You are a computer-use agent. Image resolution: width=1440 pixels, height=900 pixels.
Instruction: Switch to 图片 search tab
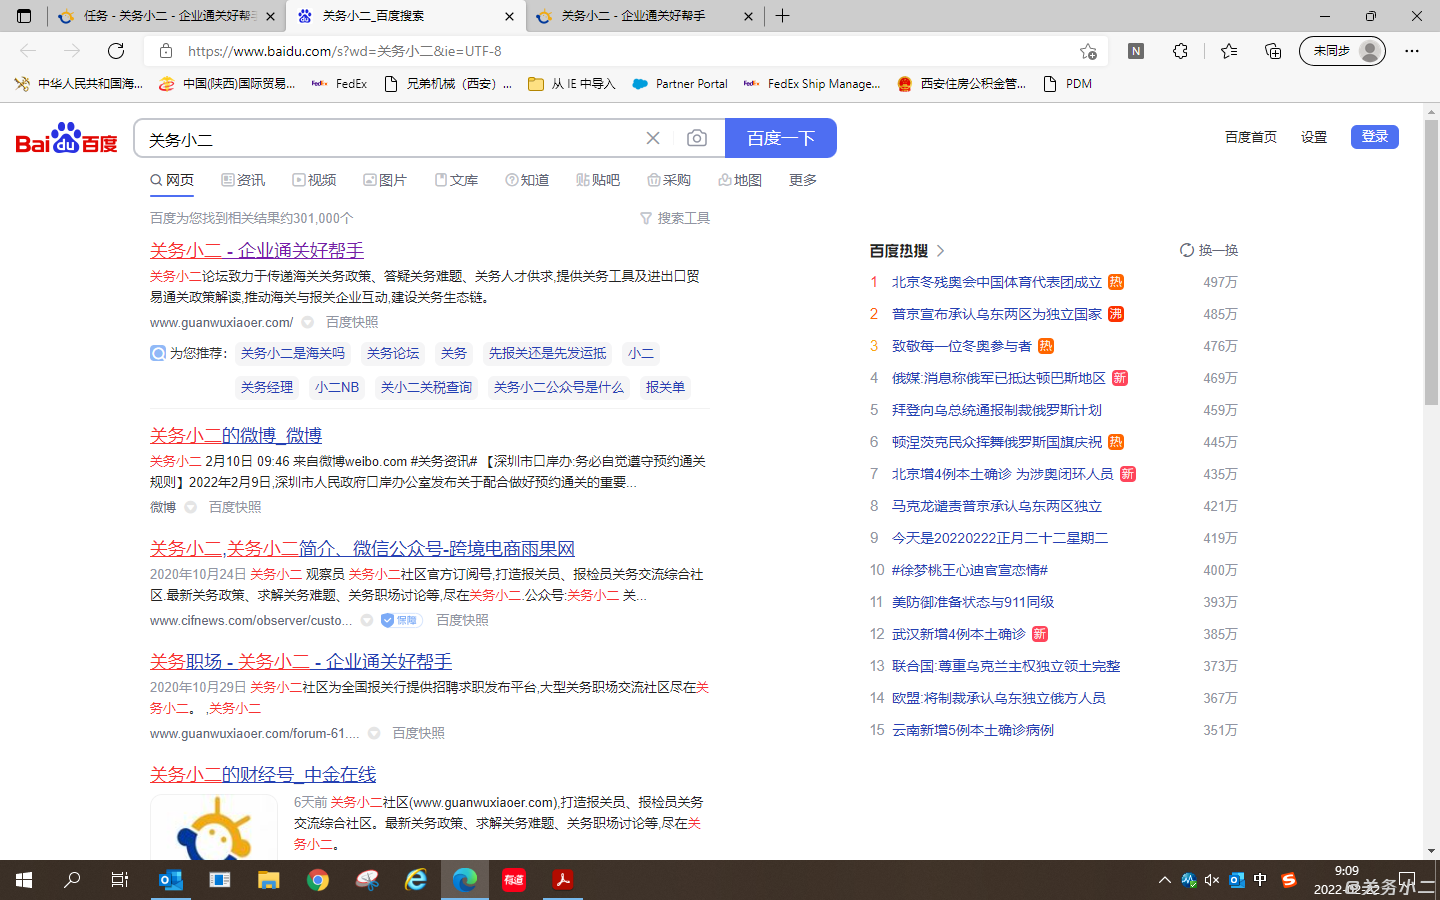385,180
